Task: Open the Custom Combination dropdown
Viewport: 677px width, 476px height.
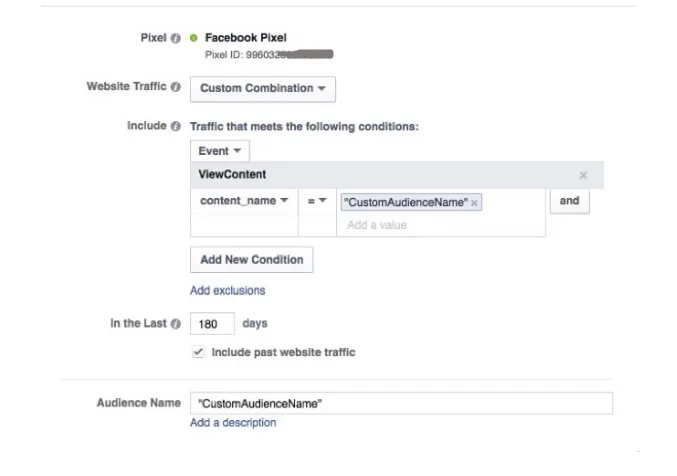Action: (262, 88)
